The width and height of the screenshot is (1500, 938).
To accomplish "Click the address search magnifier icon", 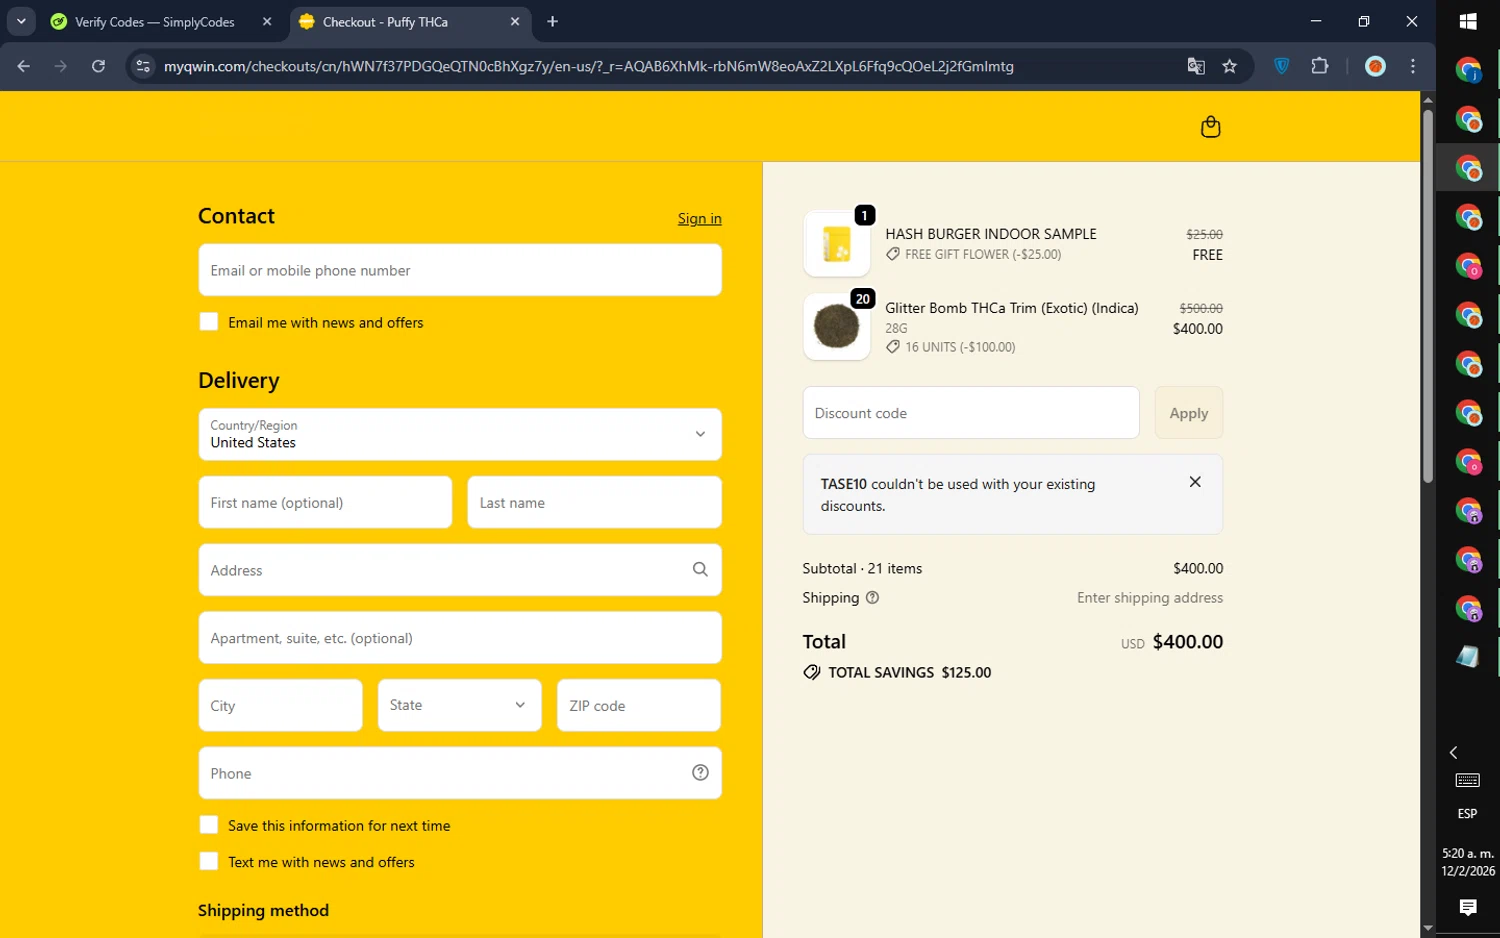I will (700, 569).
